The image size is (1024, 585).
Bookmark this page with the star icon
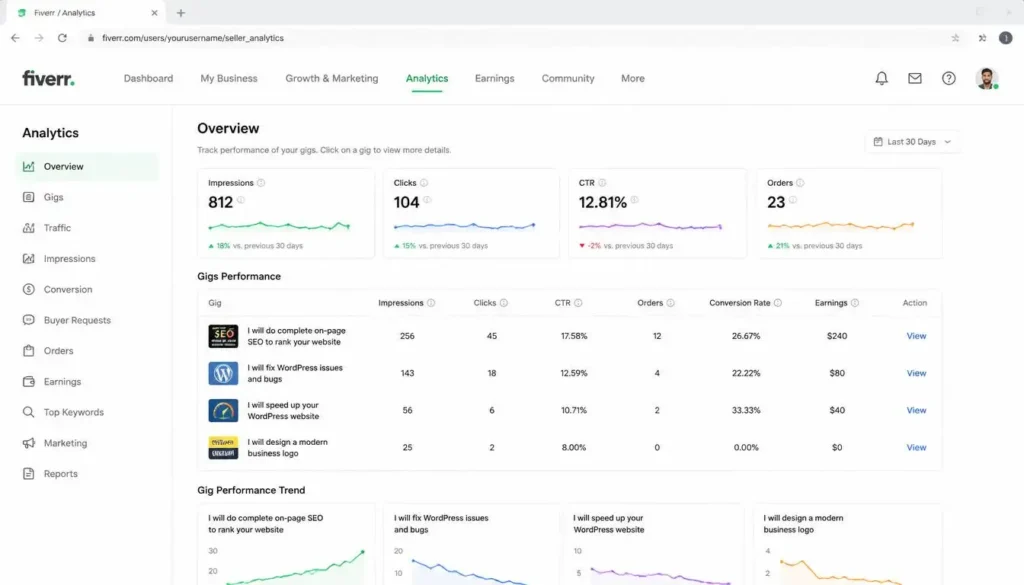click(x=955, y=38)
